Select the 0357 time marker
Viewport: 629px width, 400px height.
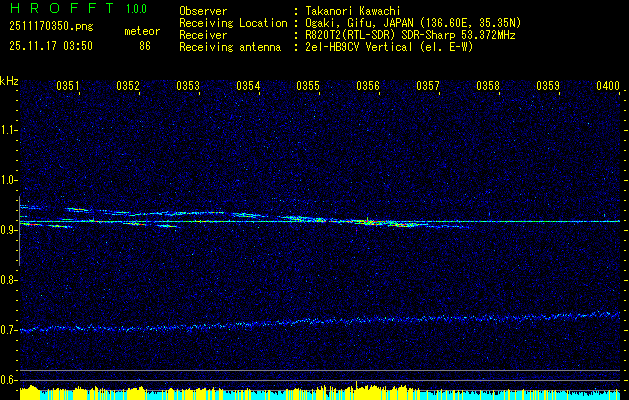428,86
